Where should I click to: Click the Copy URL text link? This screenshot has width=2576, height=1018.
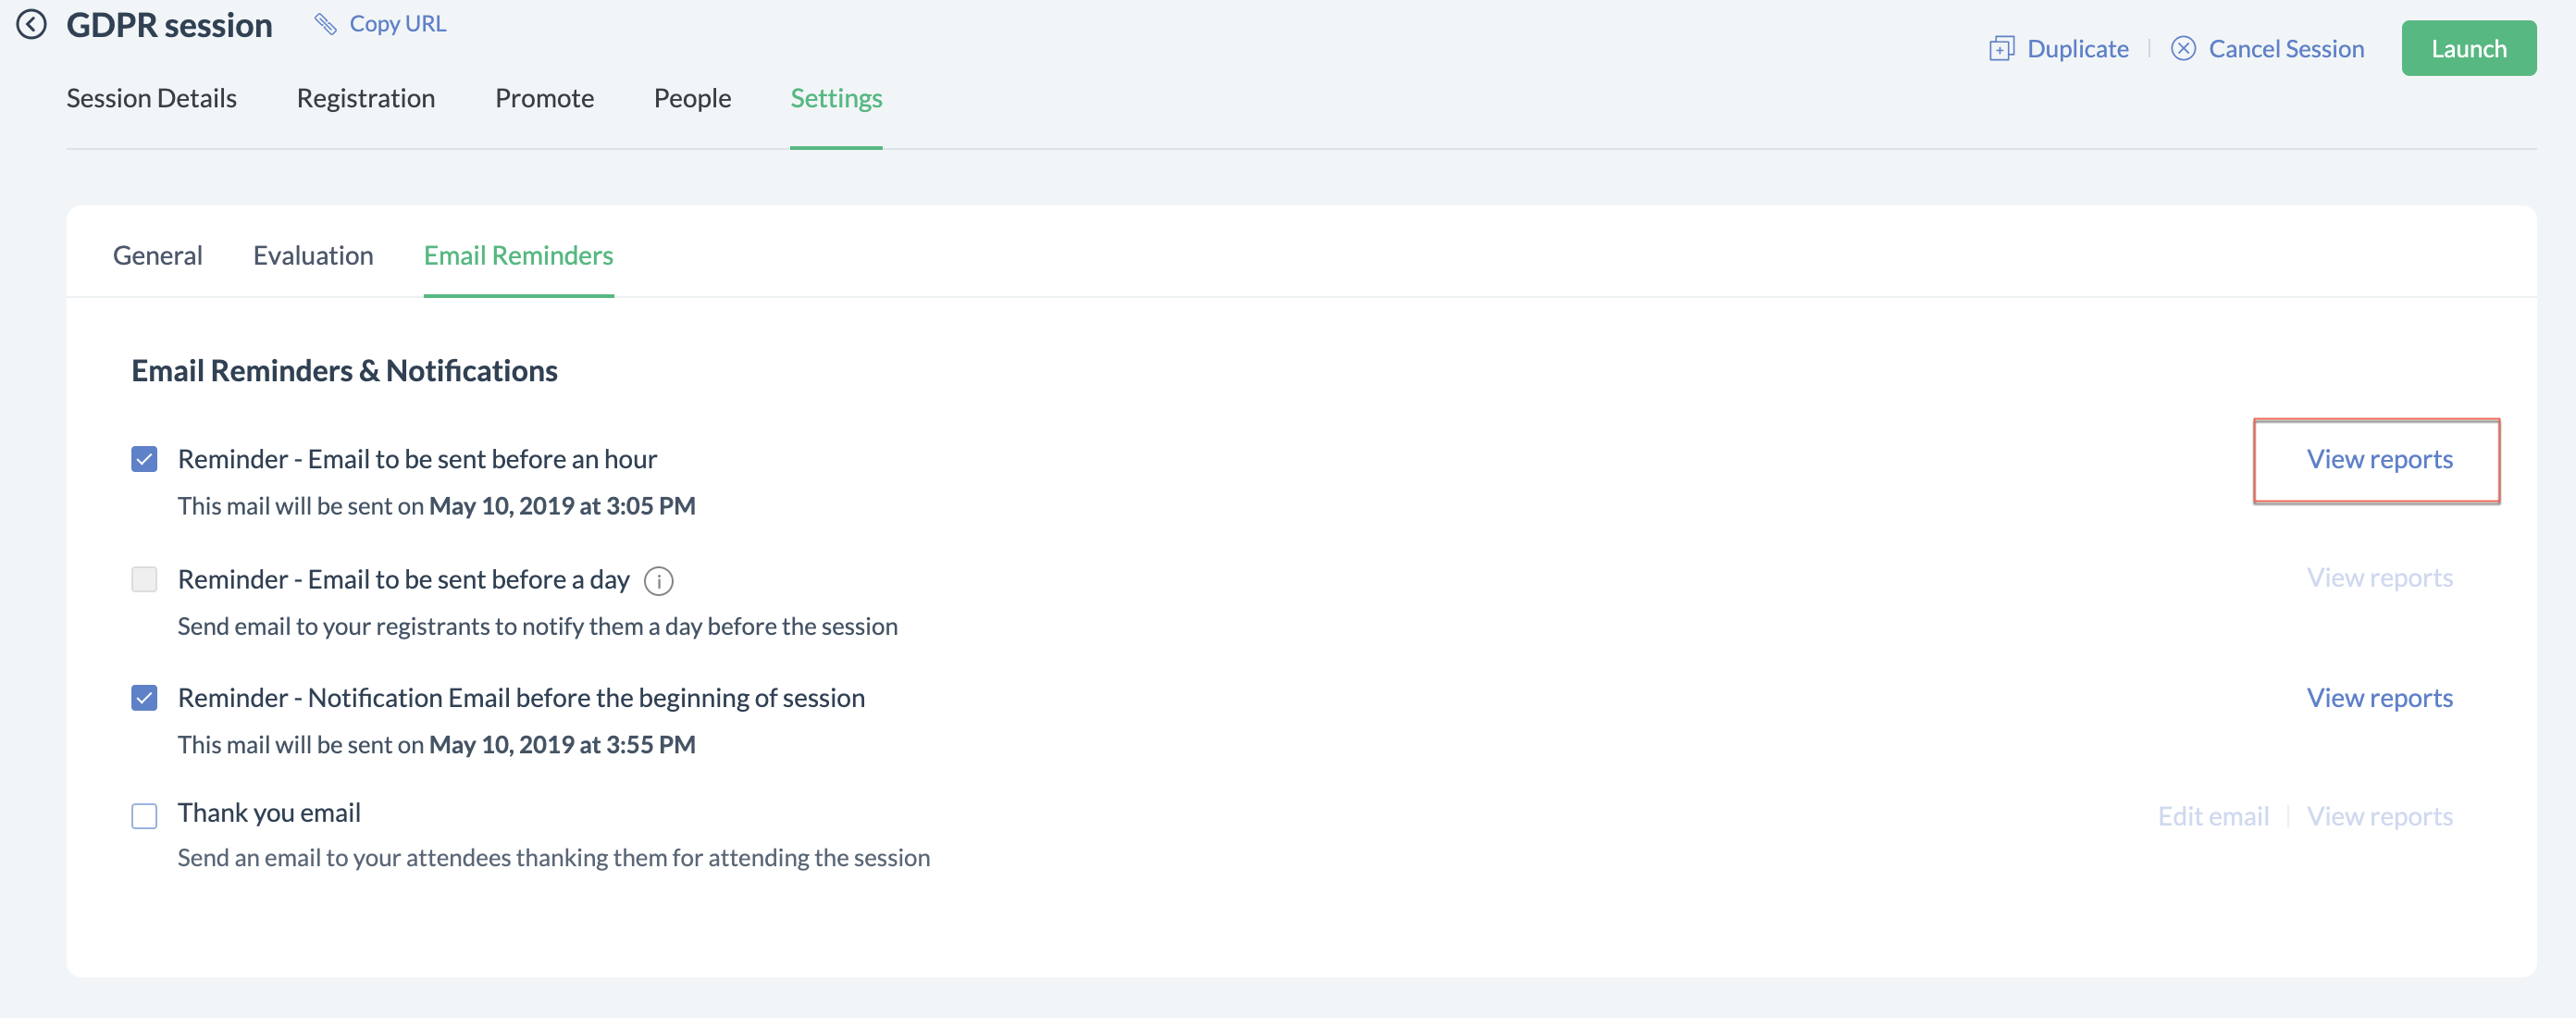pyautogui.click(x=398, y=23)
